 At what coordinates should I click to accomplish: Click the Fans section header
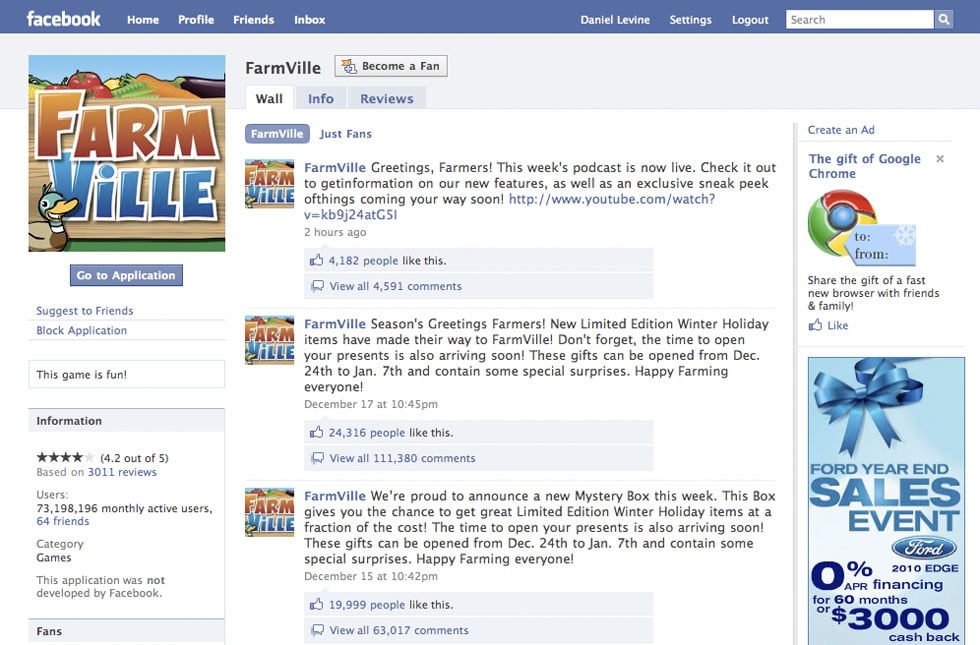(x=127, y=631)
